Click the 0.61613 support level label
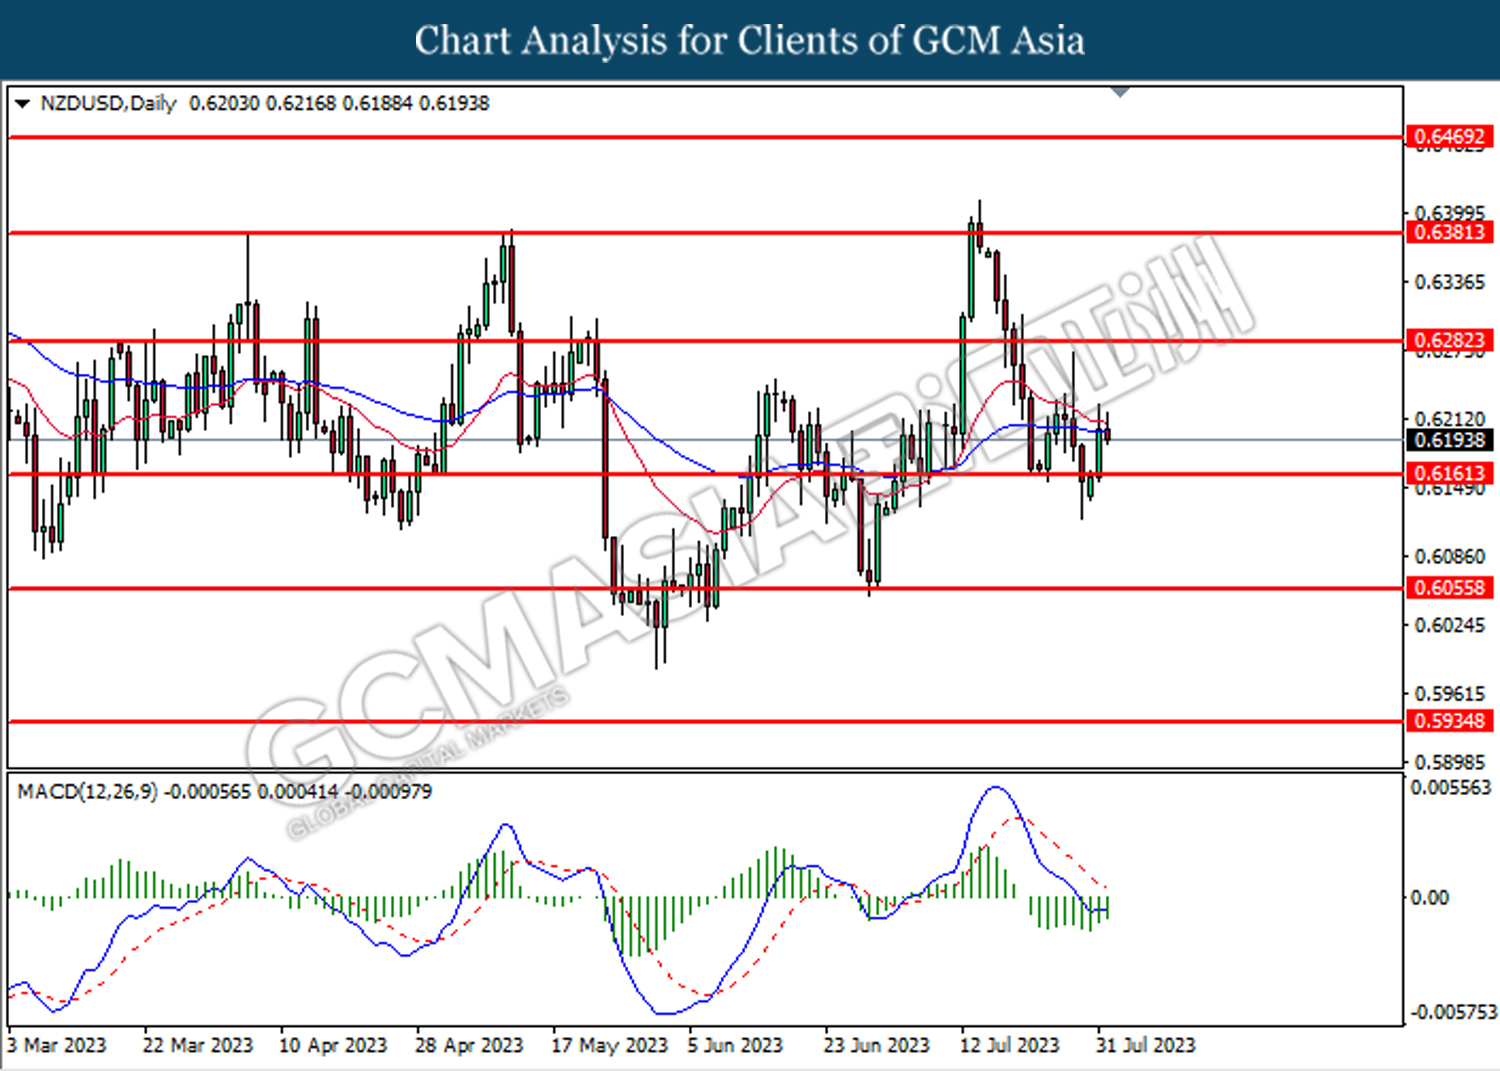This screenshot has height=1071, width=1500. [1449, 474]
